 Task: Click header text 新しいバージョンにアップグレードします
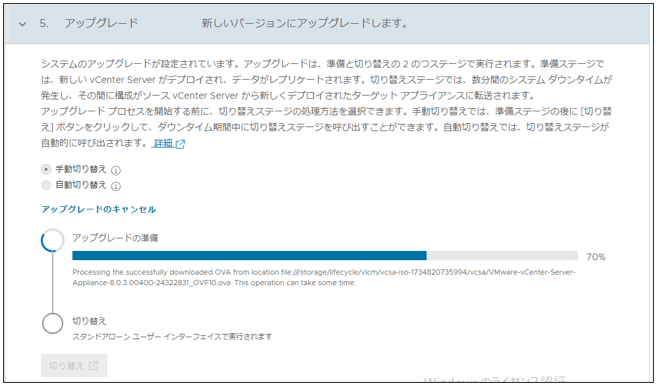(305, 23)
